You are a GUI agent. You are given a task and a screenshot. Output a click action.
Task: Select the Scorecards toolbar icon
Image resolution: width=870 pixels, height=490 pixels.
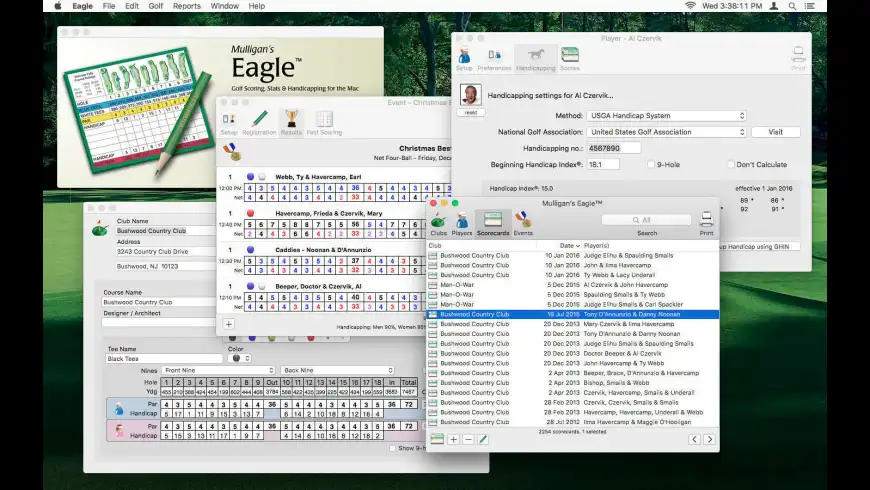493,224
